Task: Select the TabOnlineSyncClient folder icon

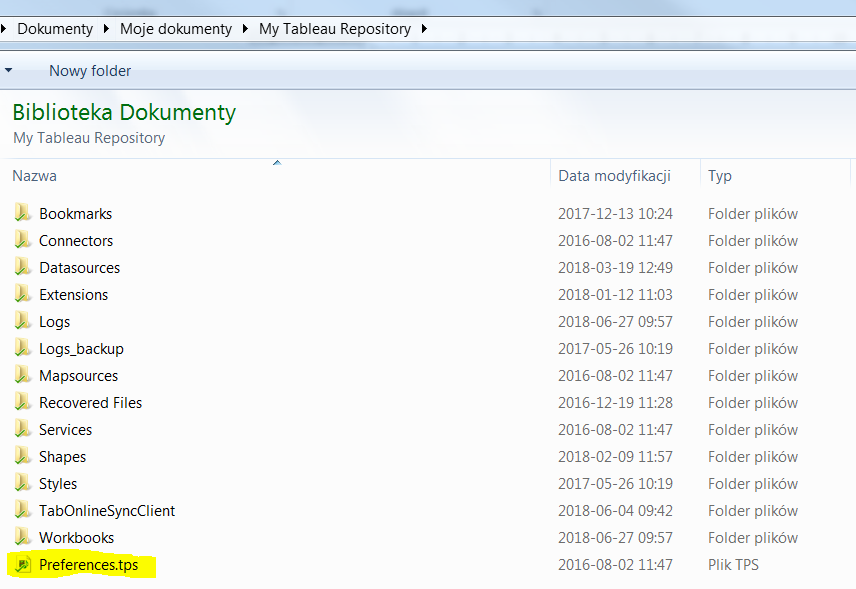Action: [x=23, y=510]
